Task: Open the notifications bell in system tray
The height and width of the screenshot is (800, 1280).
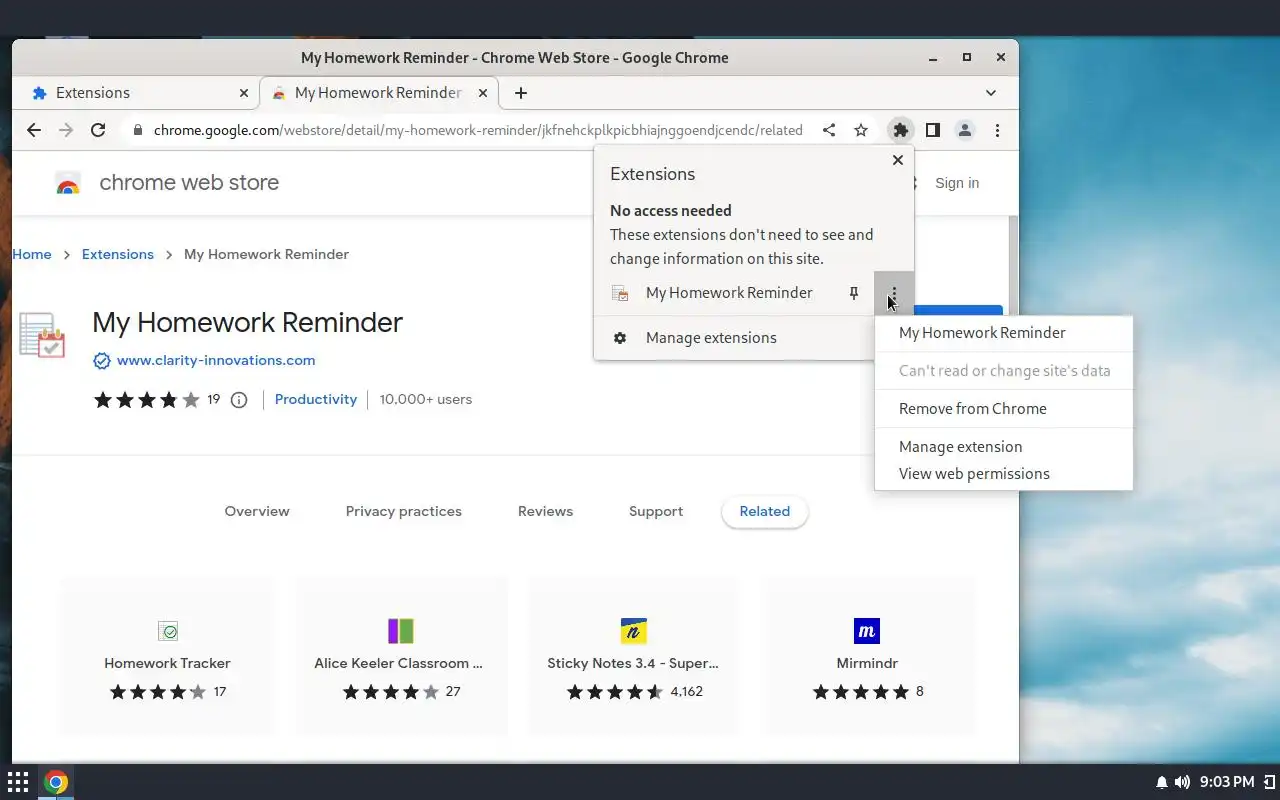Action: (x=1162, y=782)
